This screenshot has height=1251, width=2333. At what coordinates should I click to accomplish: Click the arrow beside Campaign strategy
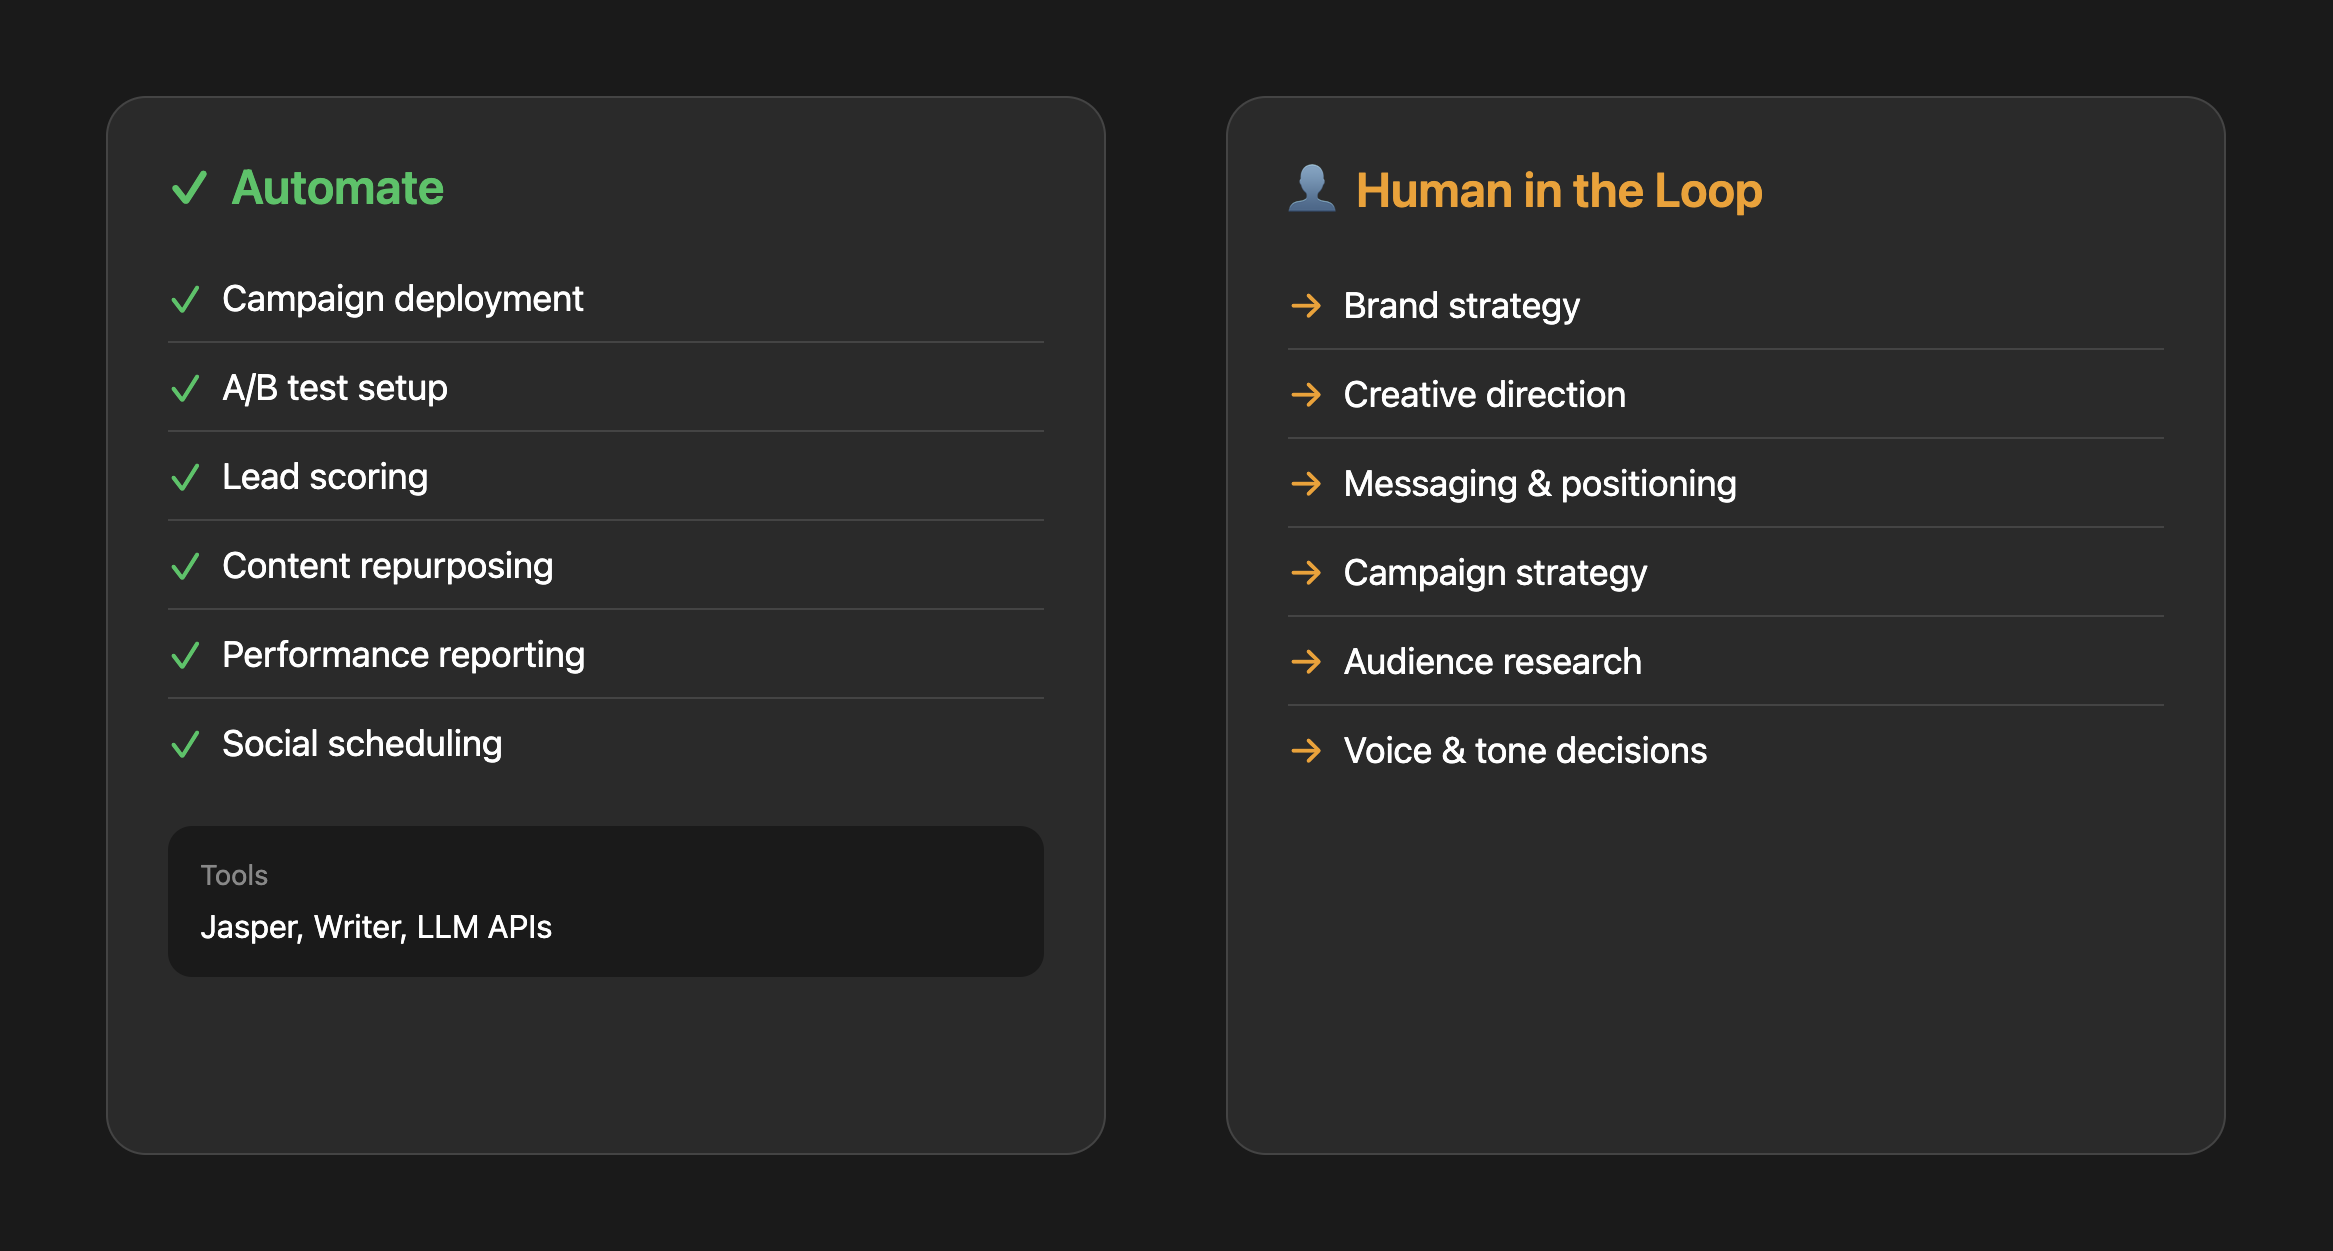tap(1306, 572)
